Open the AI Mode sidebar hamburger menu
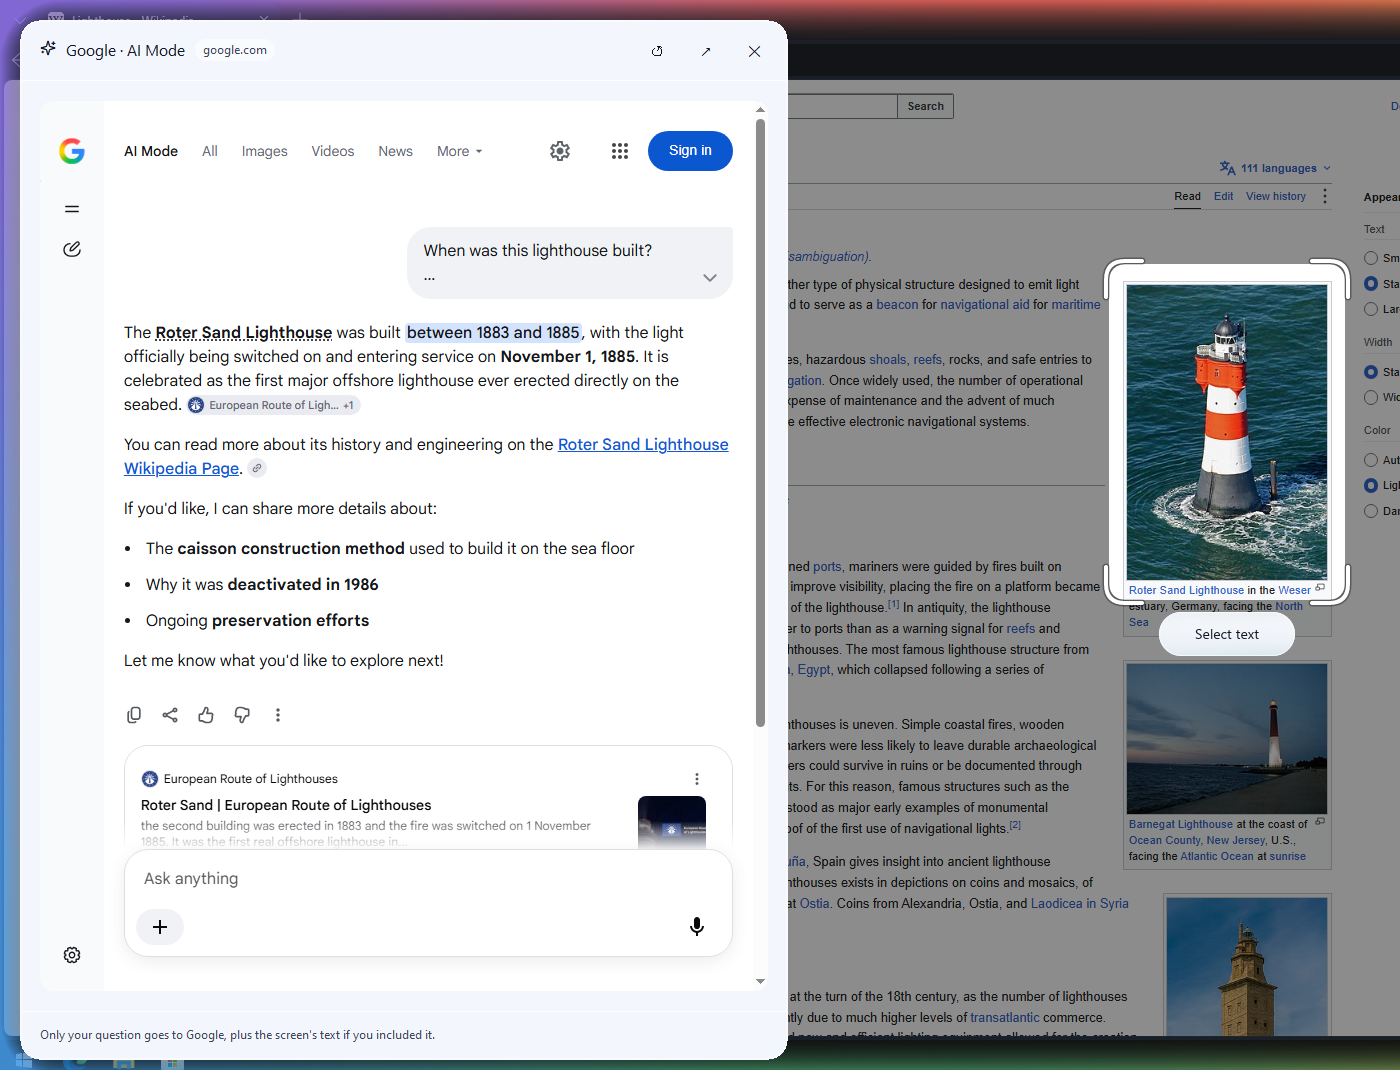This screenshot has height=1070, width=1400. point(72,209)
